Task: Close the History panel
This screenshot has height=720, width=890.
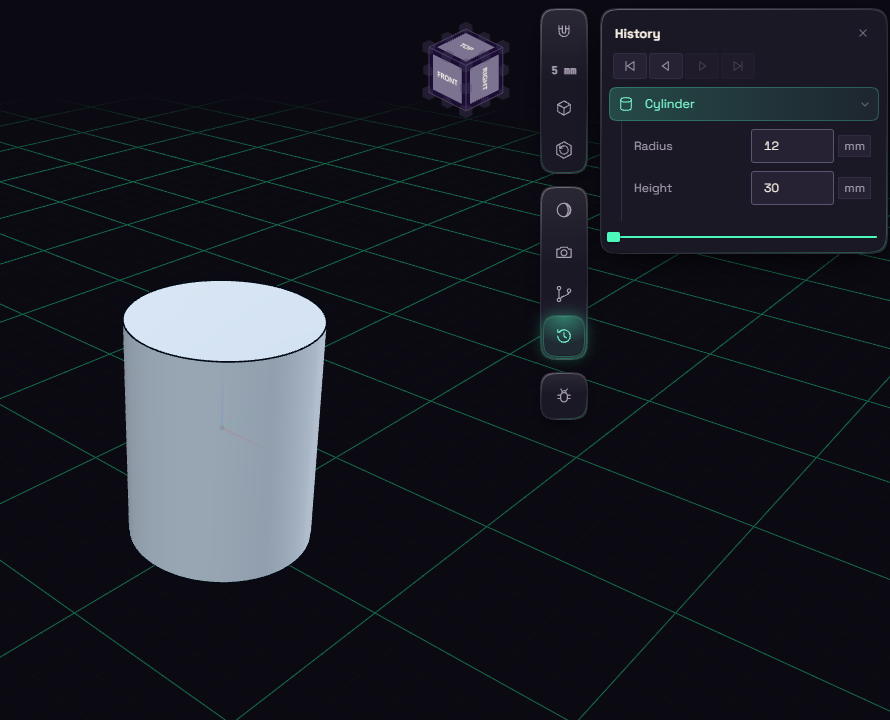Action: coord(863,34)
